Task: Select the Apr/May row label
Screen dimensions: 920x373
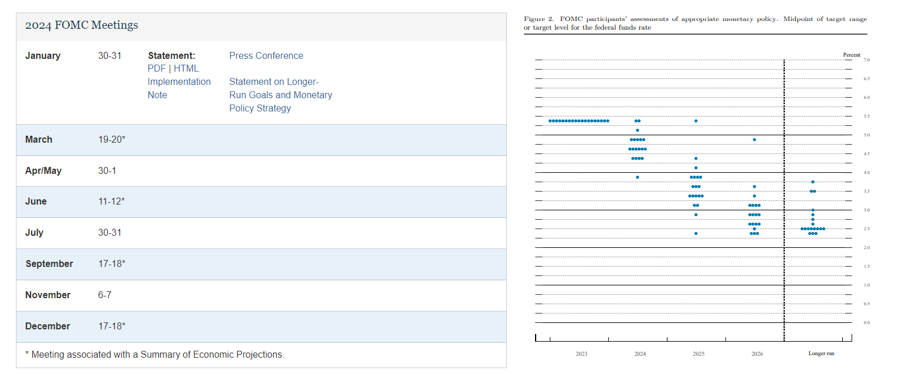Action: click(x=43, y=171)
